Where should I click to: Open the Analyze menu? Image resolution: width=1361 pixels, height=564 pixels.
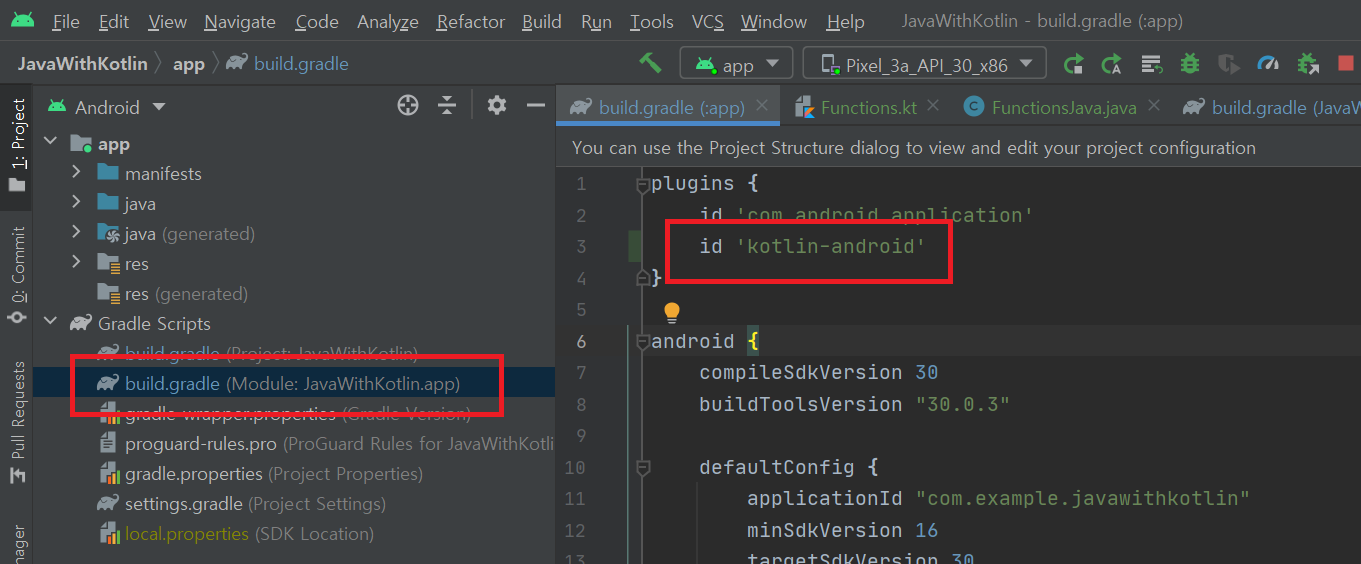(x=388, y=21)
